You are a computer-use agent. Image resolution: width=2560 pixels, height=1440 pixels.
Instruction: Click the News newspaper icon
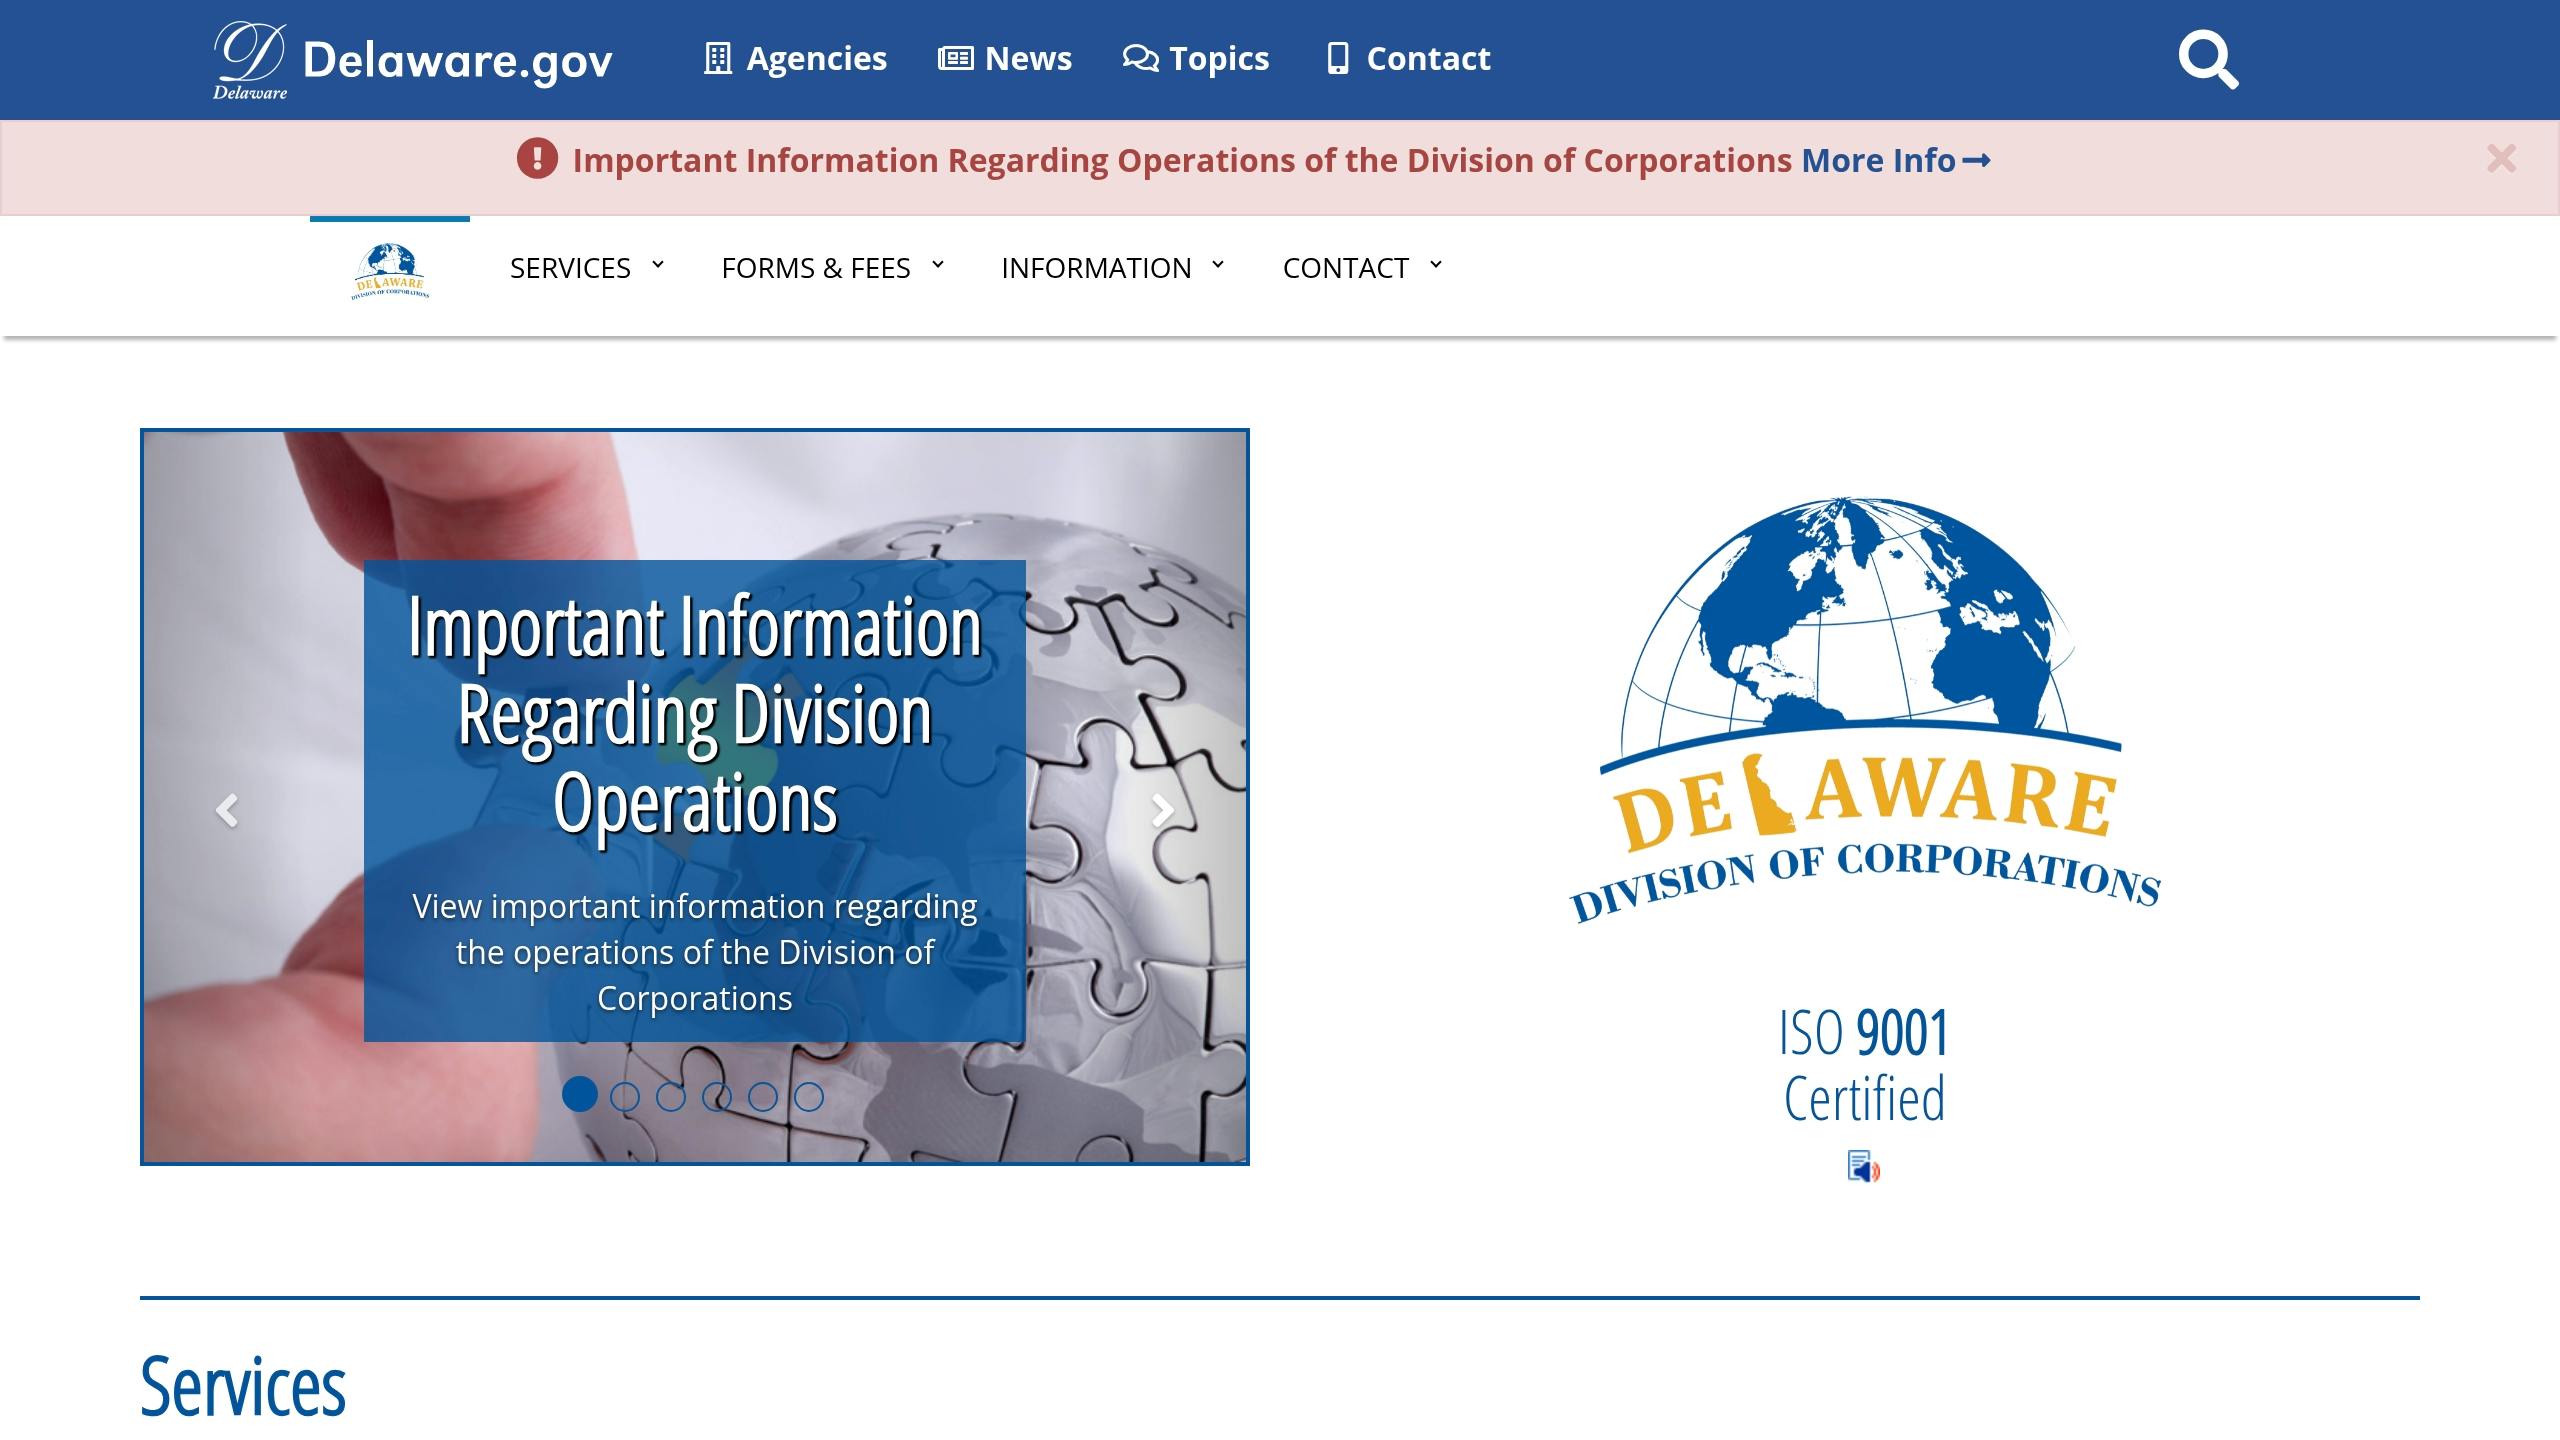[955, 58]
